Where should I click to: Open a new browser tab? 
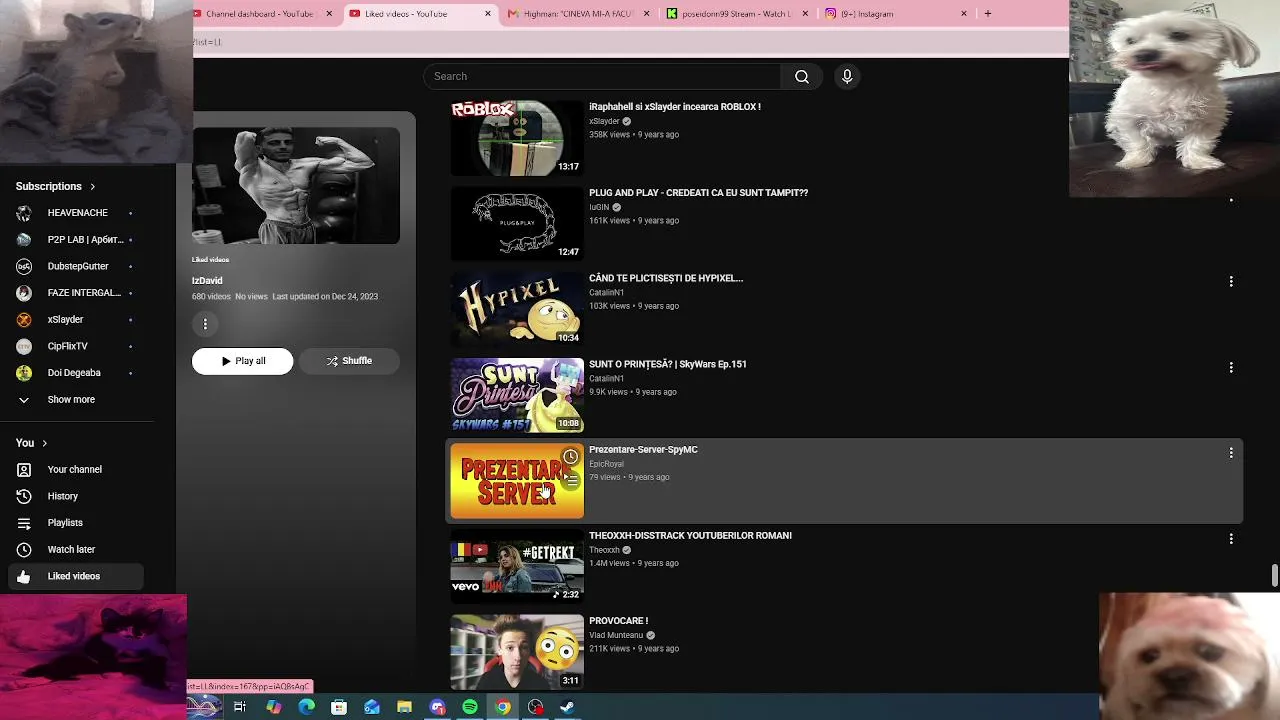coord(988,14)
